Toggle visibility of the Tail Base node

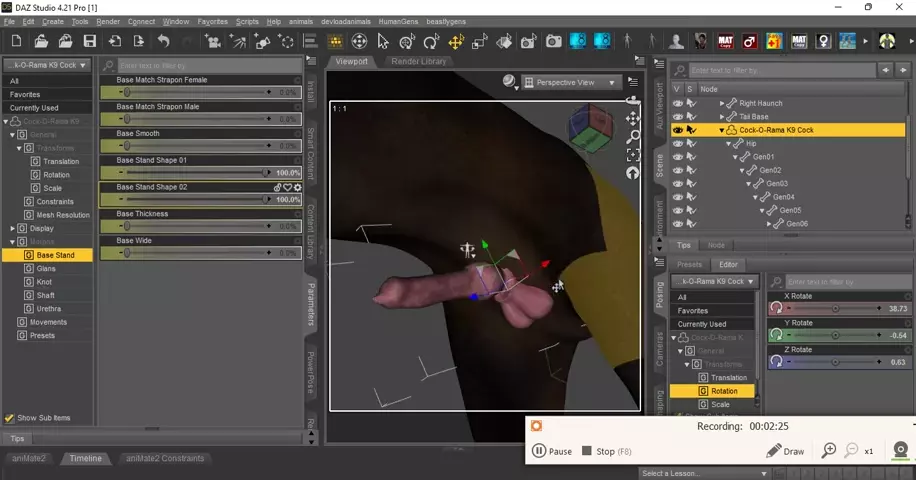tap(677, 117)
